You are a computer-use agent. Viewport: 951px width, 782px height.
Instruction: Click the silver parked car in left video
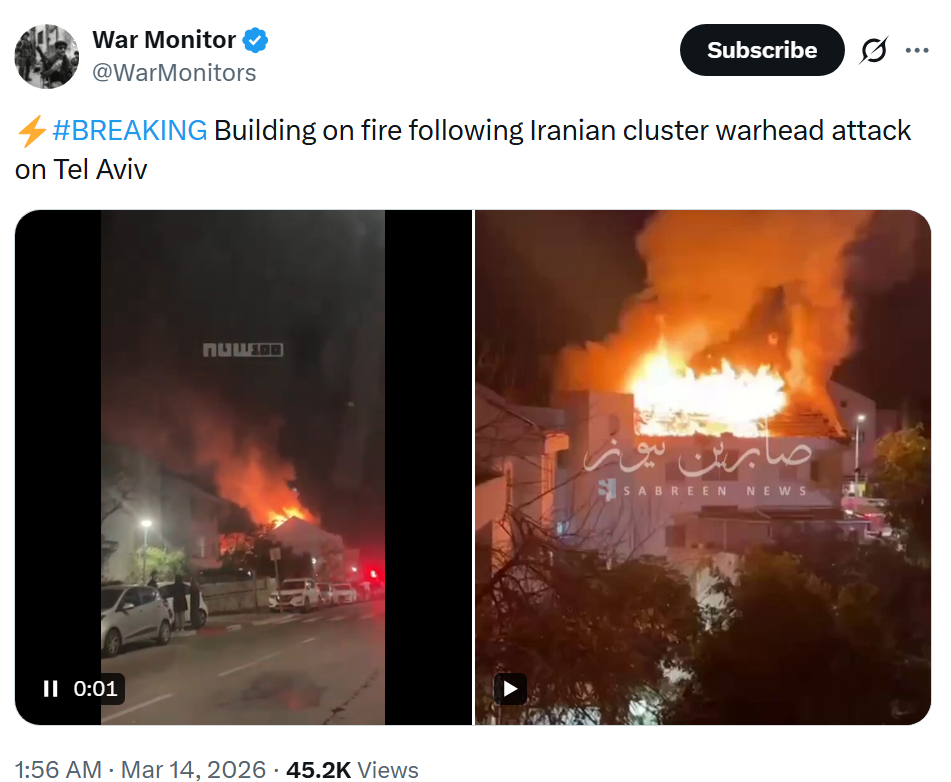[135, 619]
